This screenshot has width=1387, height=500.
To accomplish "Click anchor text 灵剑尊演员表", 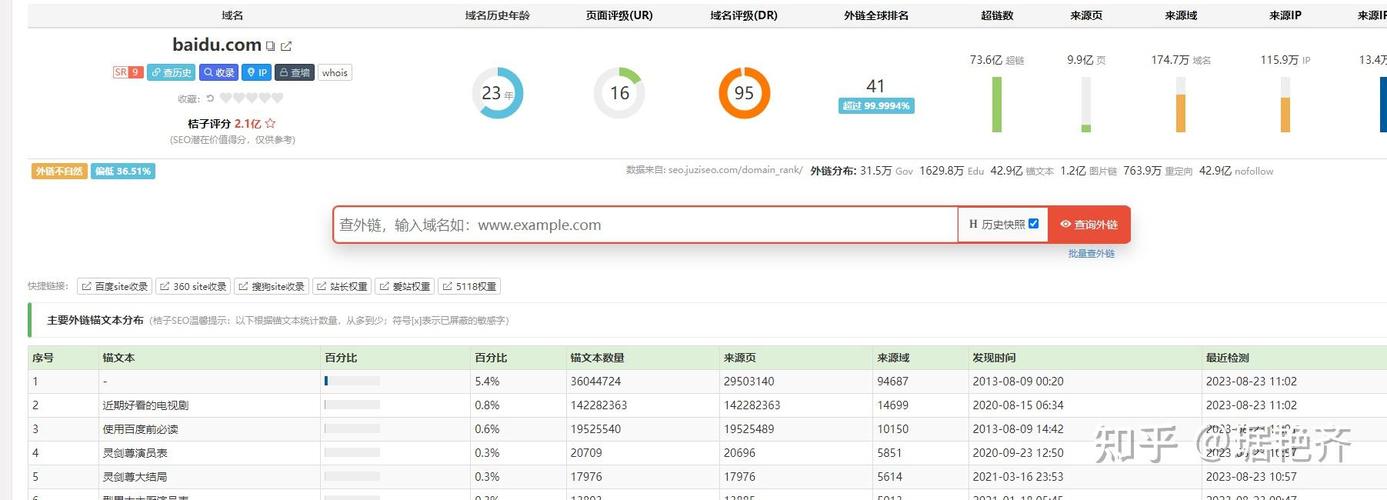I will [x=135, y=453].
